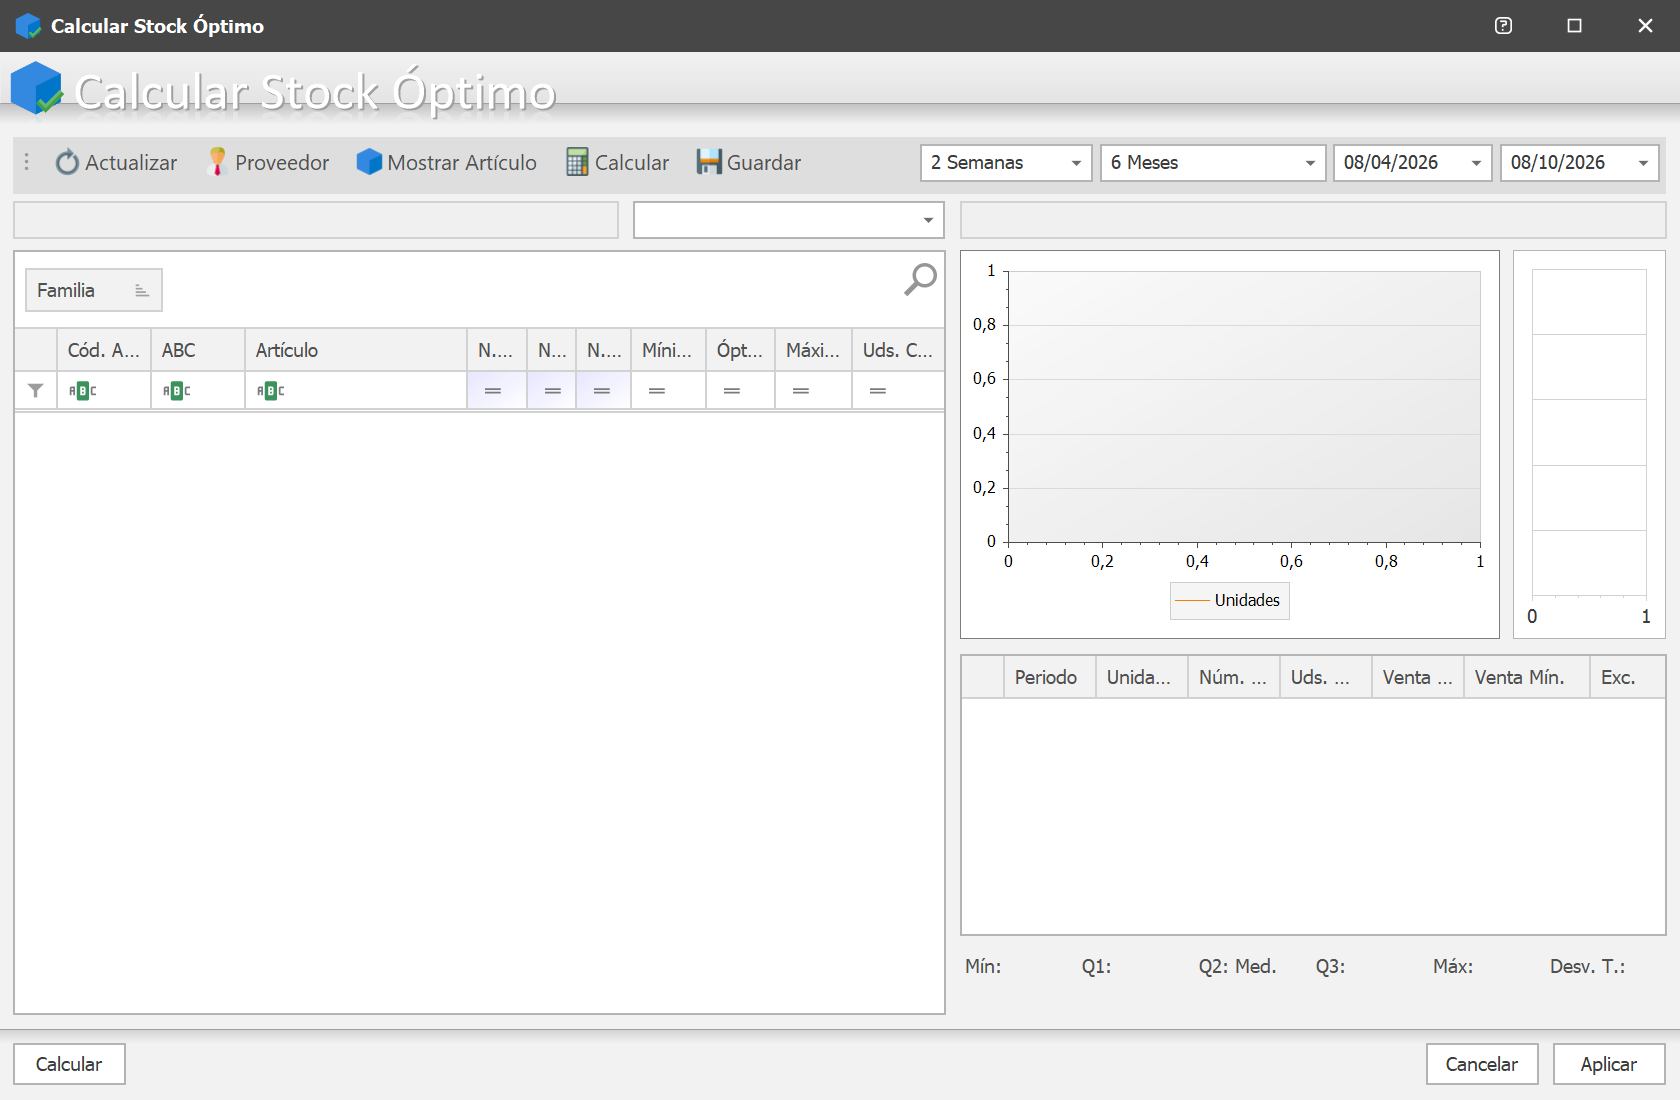This screenshot has height=1100, width=1680.
Task: Open ABC column filter operator icon
Action: (x=176, y=390)
